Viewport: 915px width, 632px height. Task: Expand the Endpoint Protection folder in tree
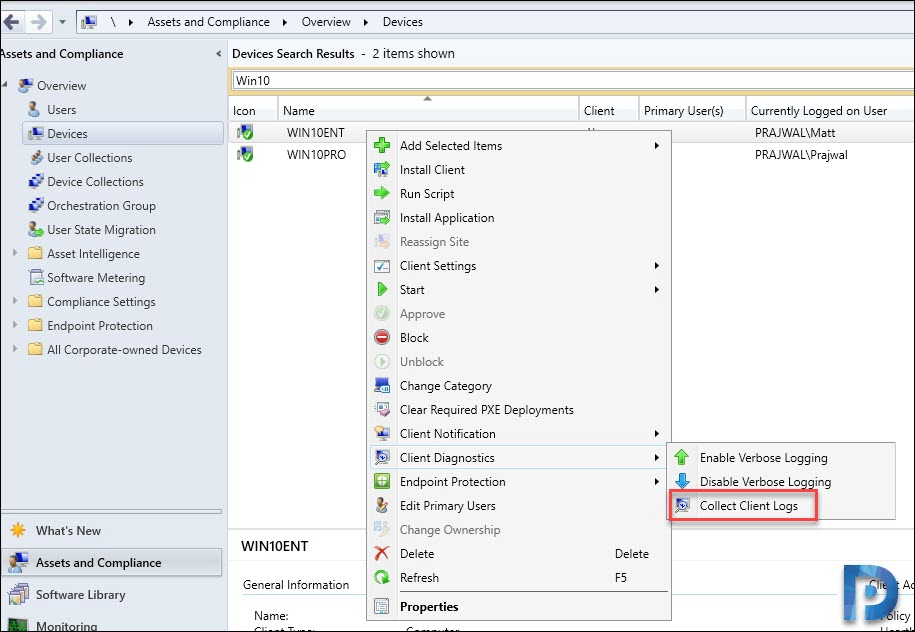coord(16,324)
